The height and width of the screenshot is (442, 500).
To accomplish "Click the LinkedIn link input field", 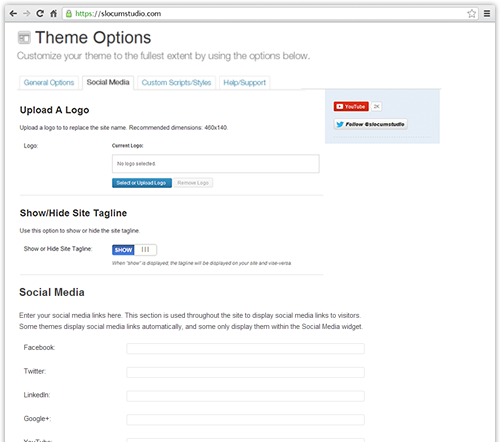I will [245, 396].
